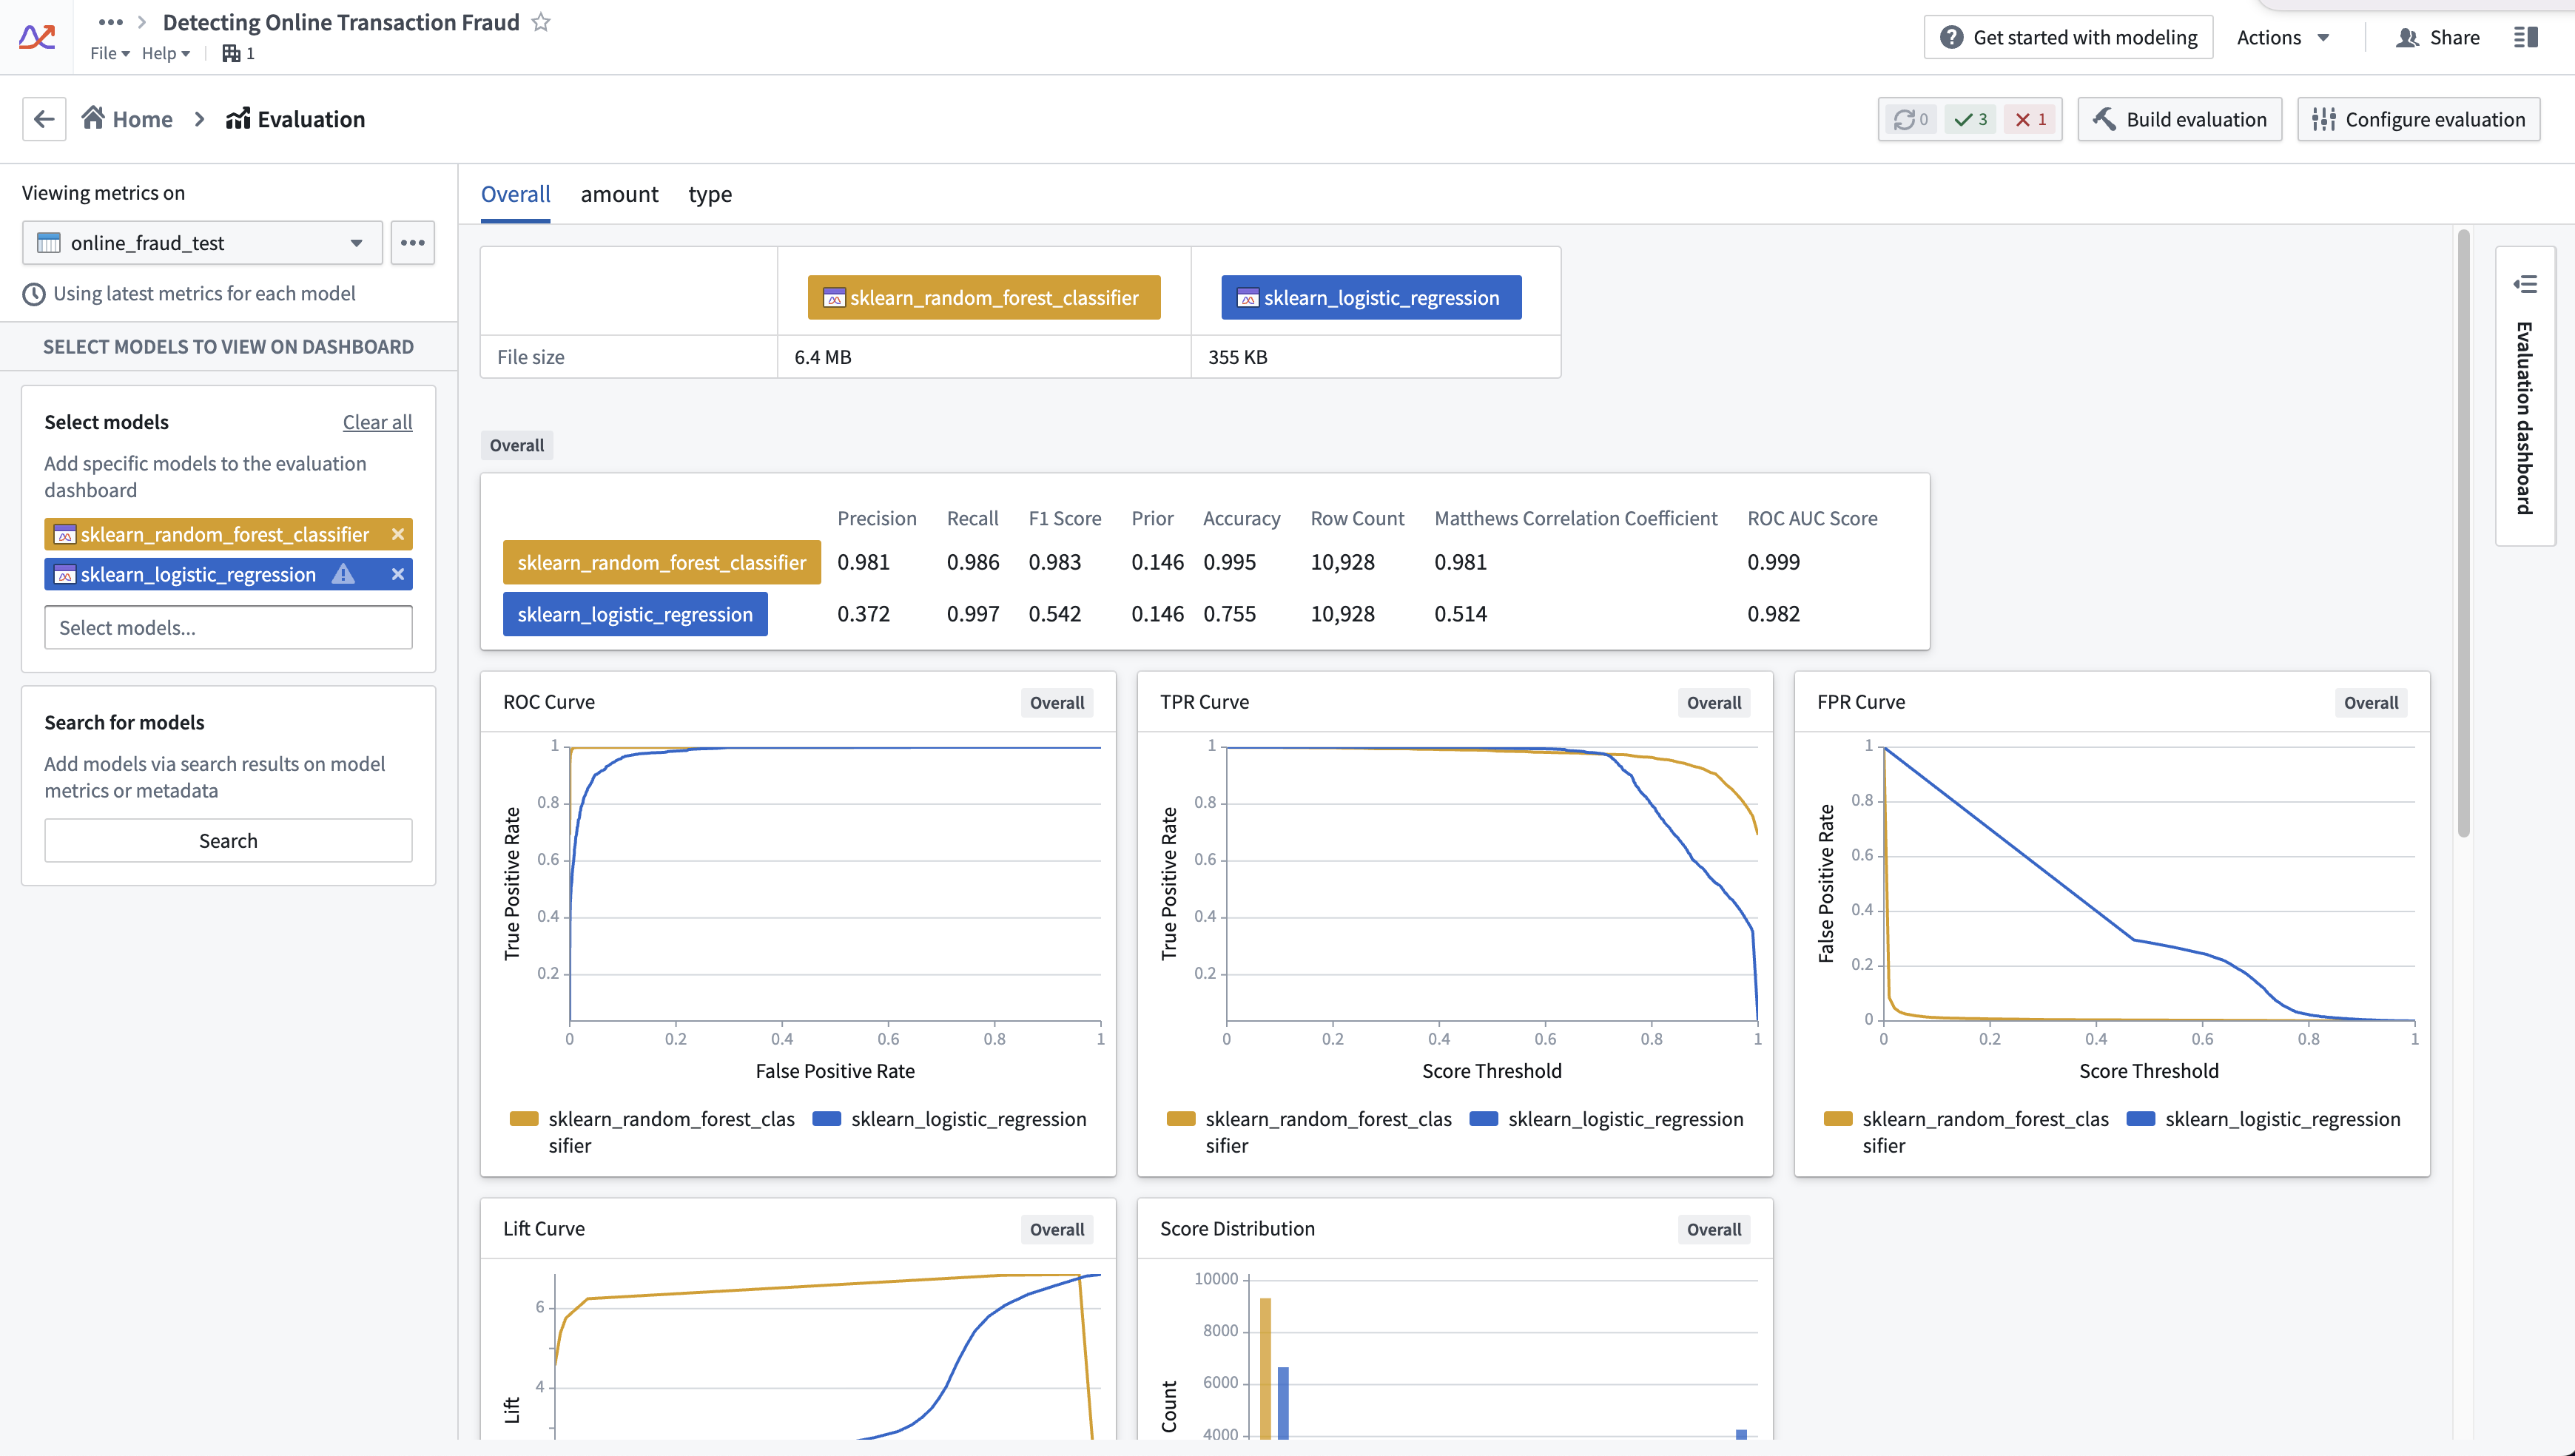Image resolution: width=2575 pixels, height=1456 pixels.
Task: Click sklearn_random_forest_classifier header tag in file size table
Action: coord(984,298)
